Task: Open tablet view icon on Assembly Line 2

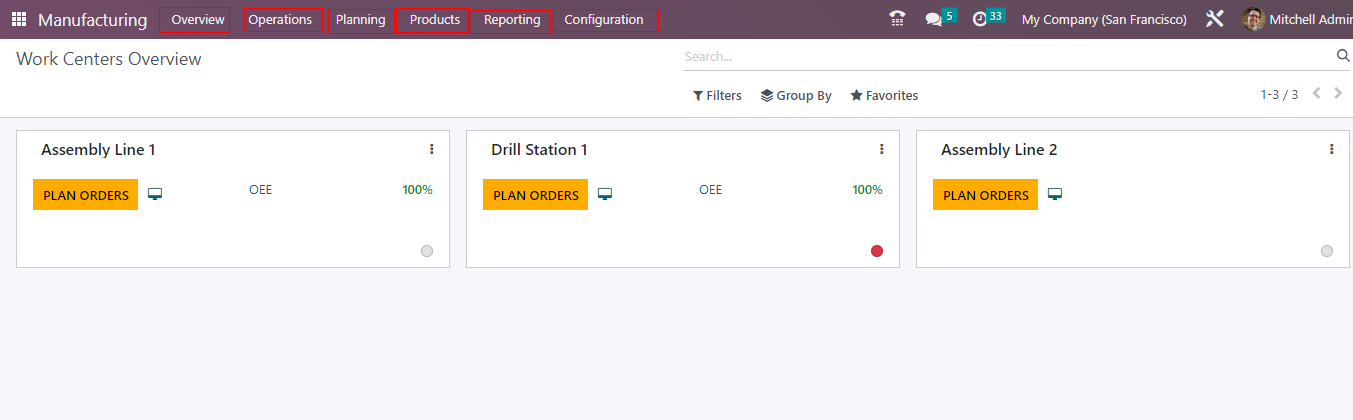Action: 1055,195
